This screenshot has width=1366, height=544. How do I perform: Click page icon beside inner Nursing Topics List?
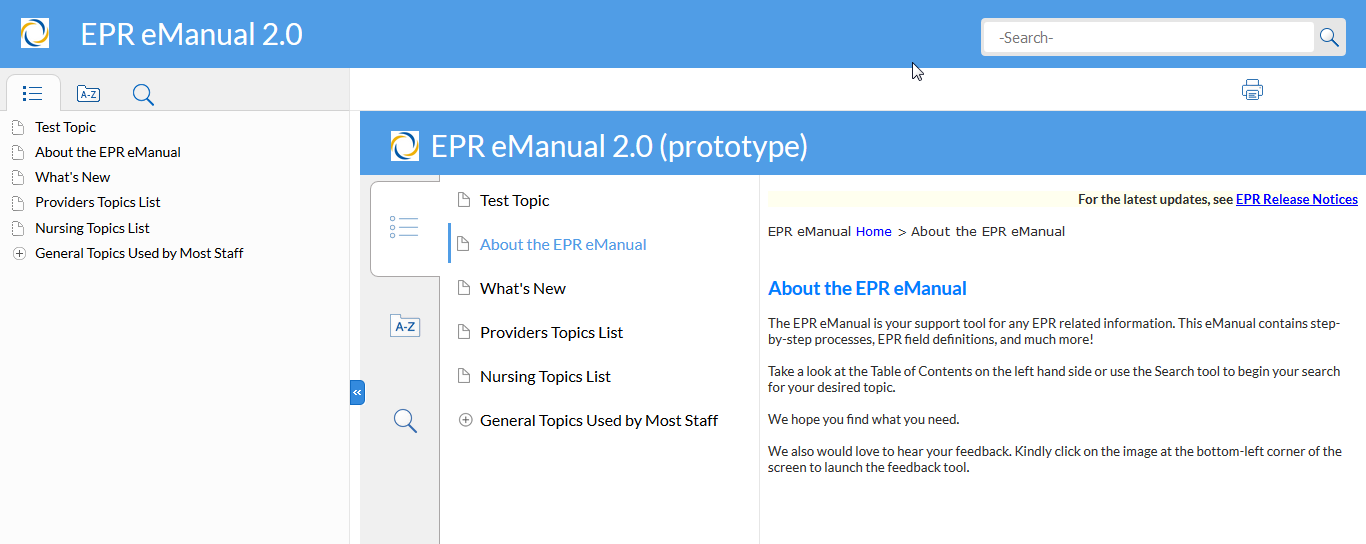click(x=464, y=376)
